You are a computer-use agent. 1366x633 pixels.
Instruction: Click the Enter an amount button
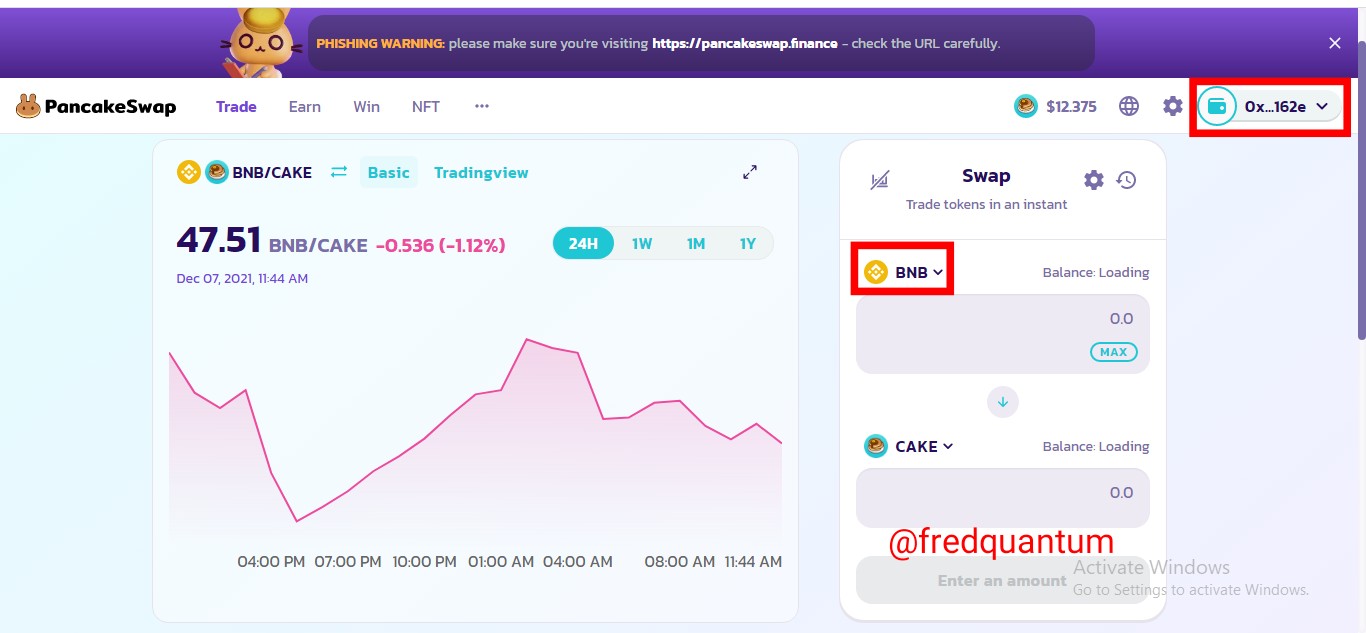coord(1003,580)
